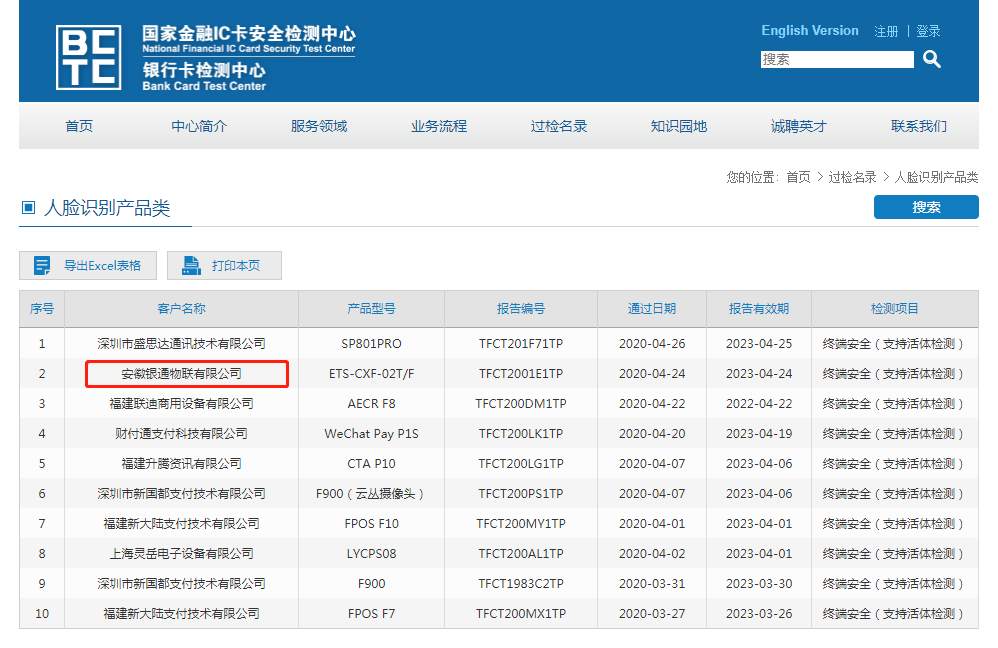
Task: Click report number TFCT200MY1TP
Action: (521, 524)
